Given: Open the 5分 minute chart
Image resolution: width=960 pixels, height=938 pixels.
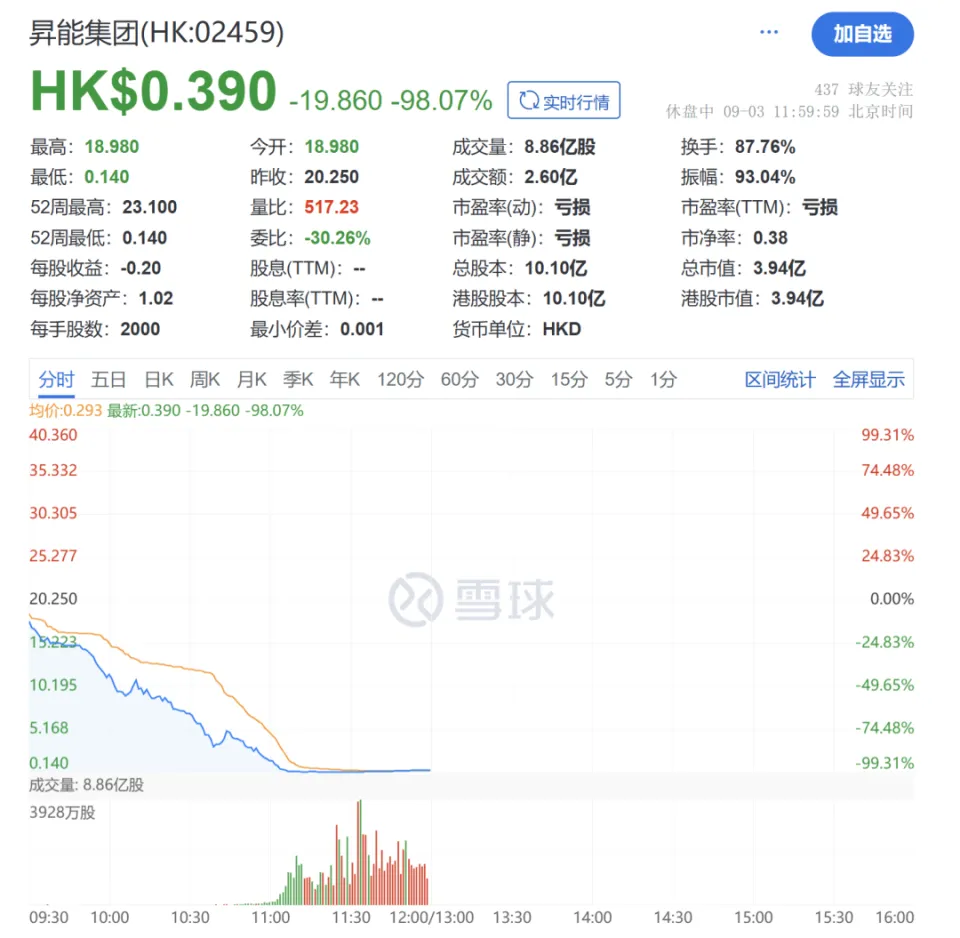Looking at the screenshot, I should point(618,380).
